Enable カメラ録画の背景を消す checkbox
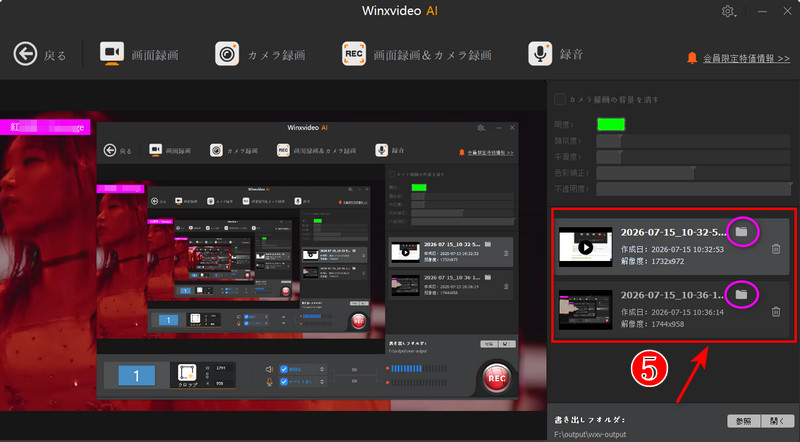This screenshot has width=800, height=442. click(560, 99)
